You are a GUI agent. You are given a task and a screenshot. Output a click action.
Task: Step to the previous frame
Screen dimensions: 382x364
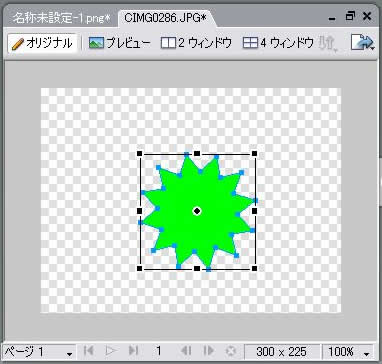[x=186, y=351]
